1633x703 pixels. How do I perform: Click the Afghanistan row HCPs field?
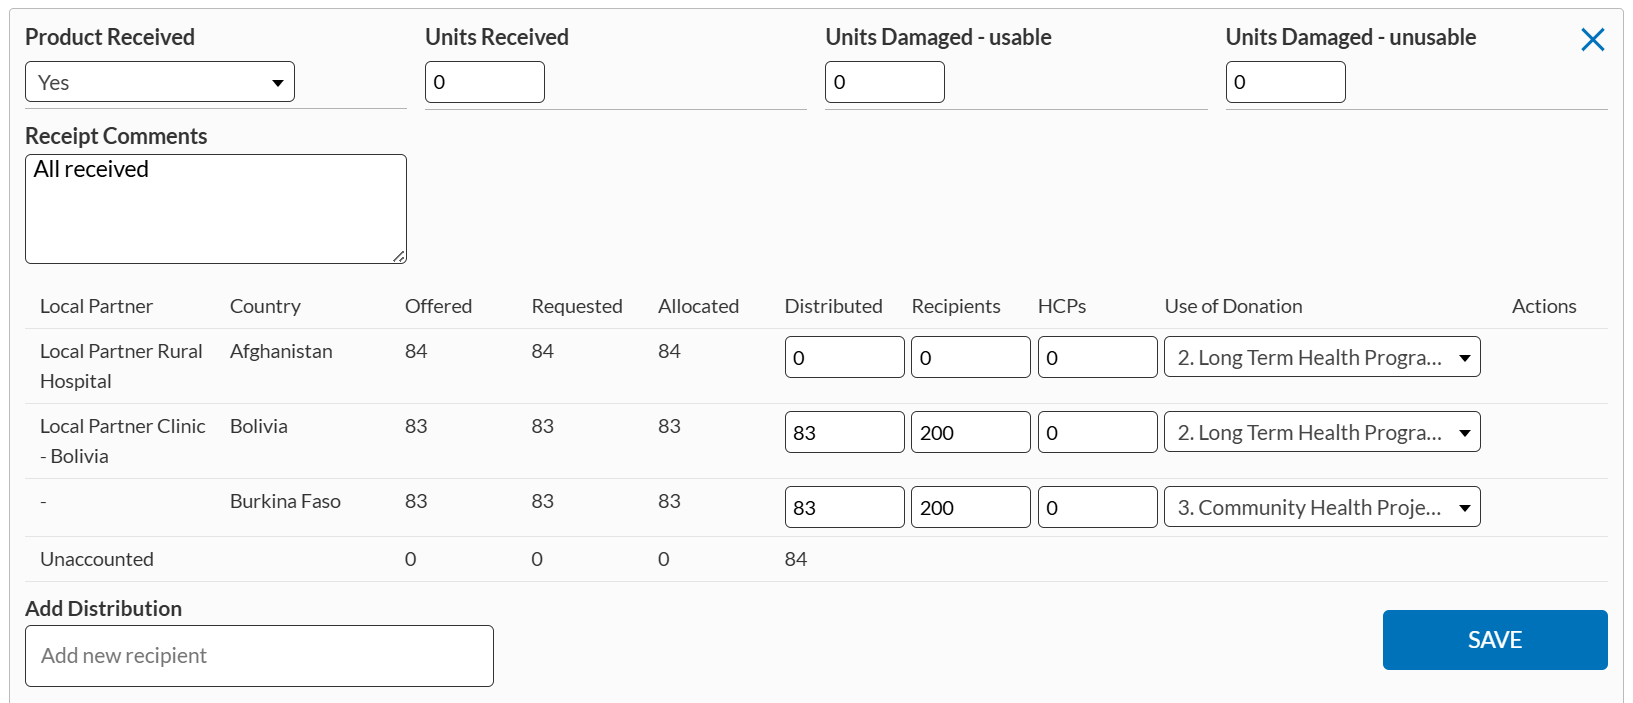point(1097,357)
